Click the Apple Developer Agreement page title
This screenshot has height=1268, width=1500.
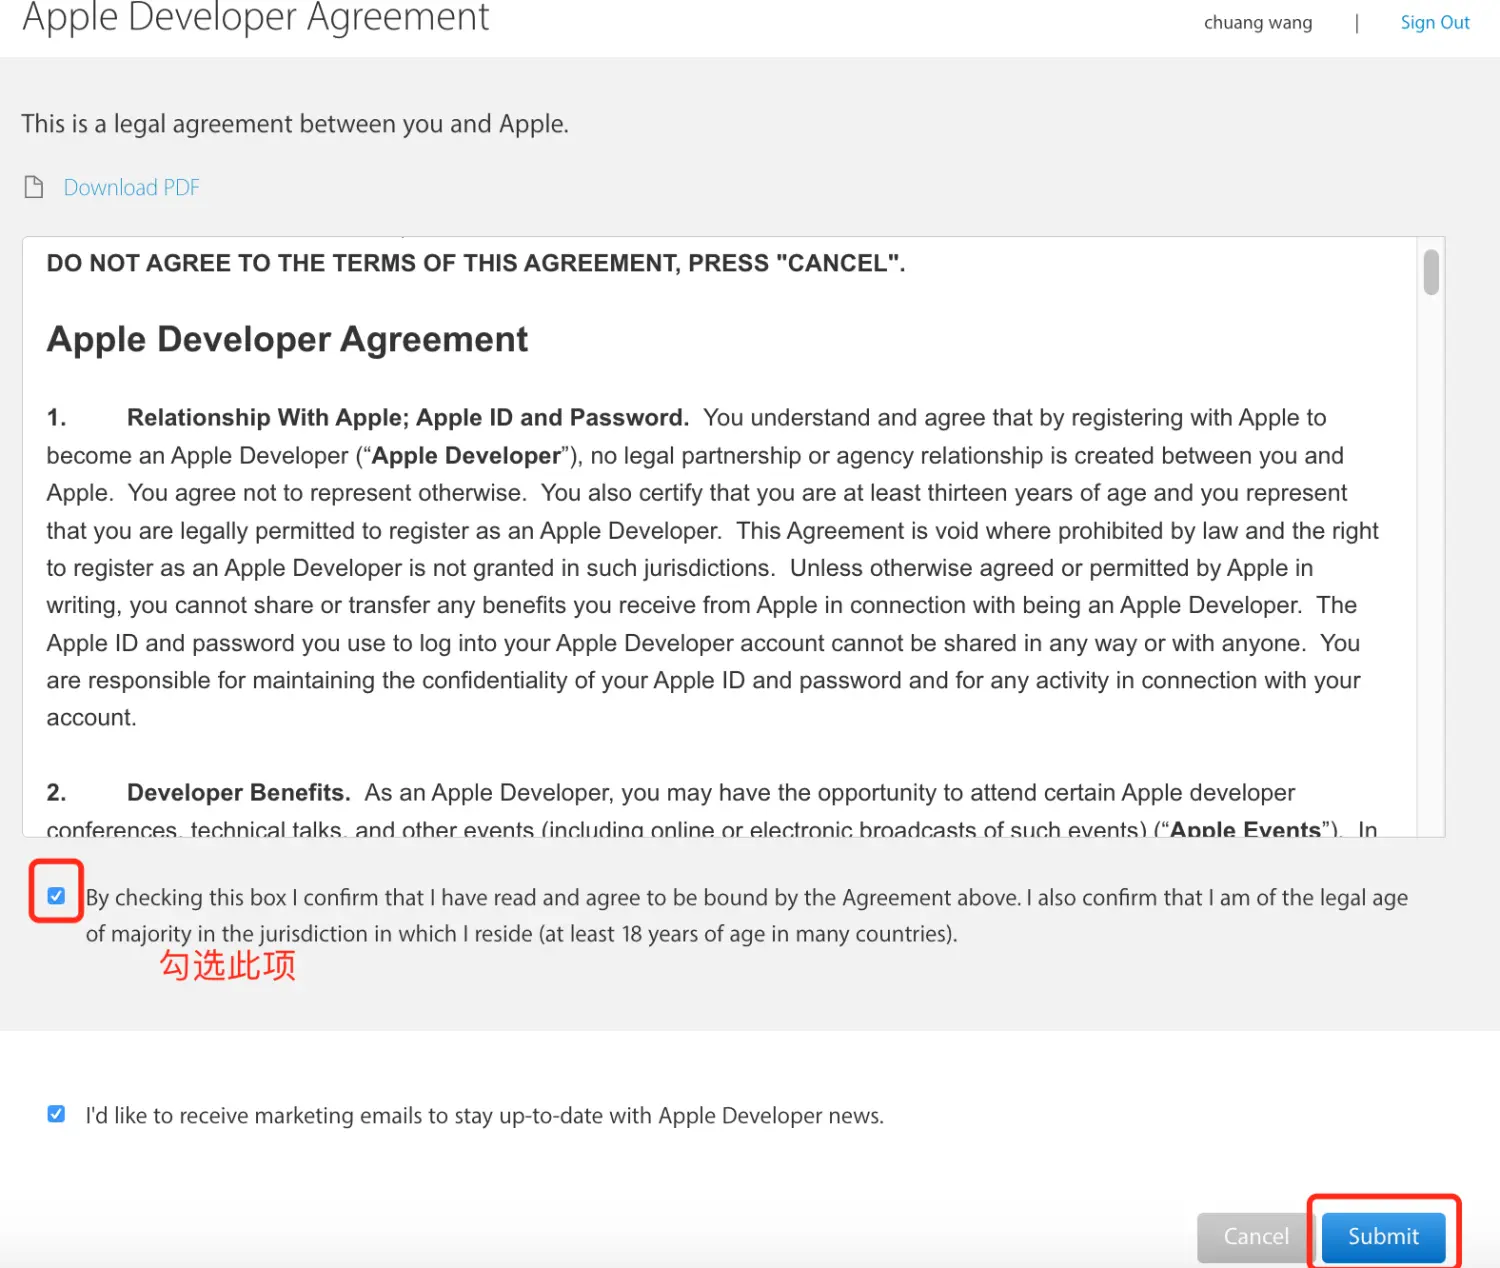(256, 17)
